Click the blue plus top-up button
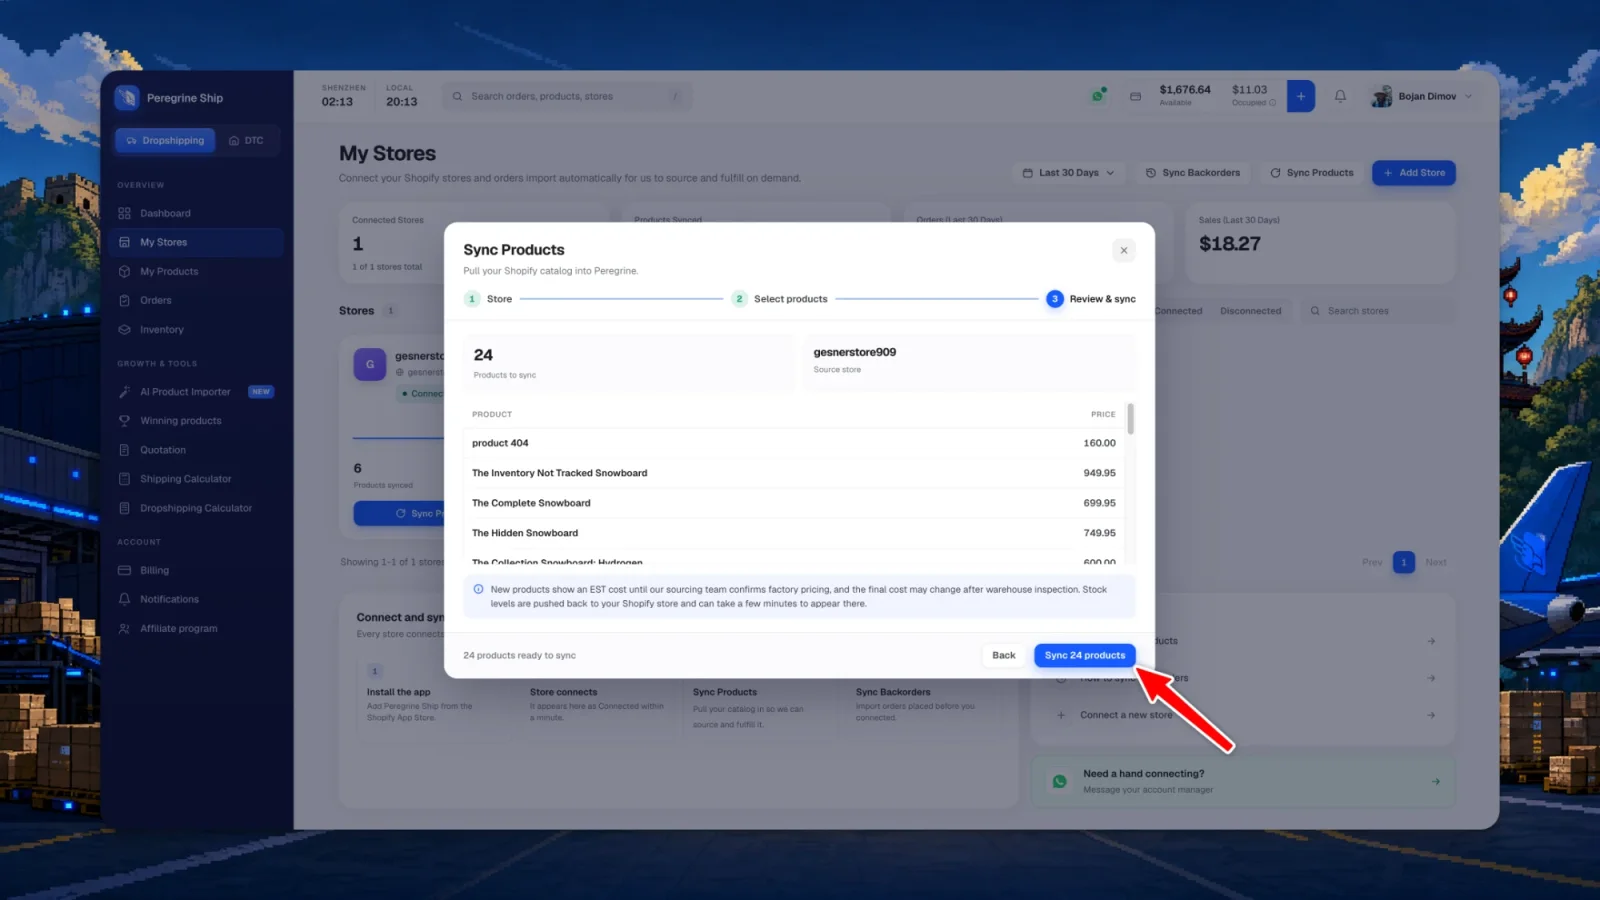 coord(1301,96)
